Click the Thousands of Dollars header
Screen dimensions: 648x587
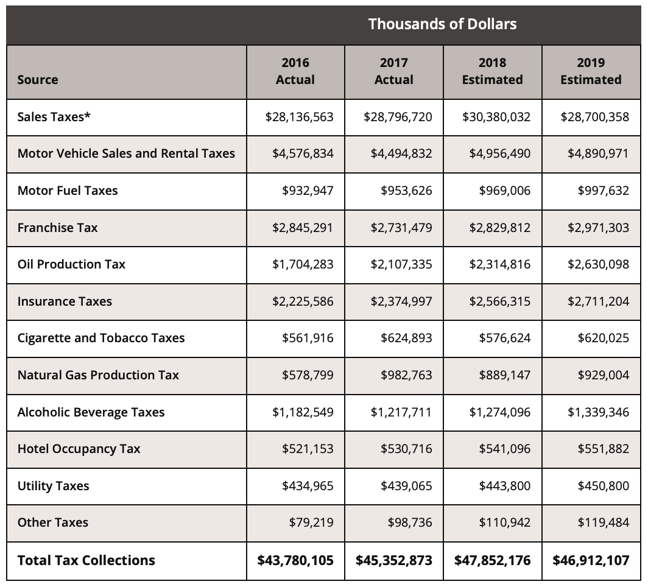442,24
